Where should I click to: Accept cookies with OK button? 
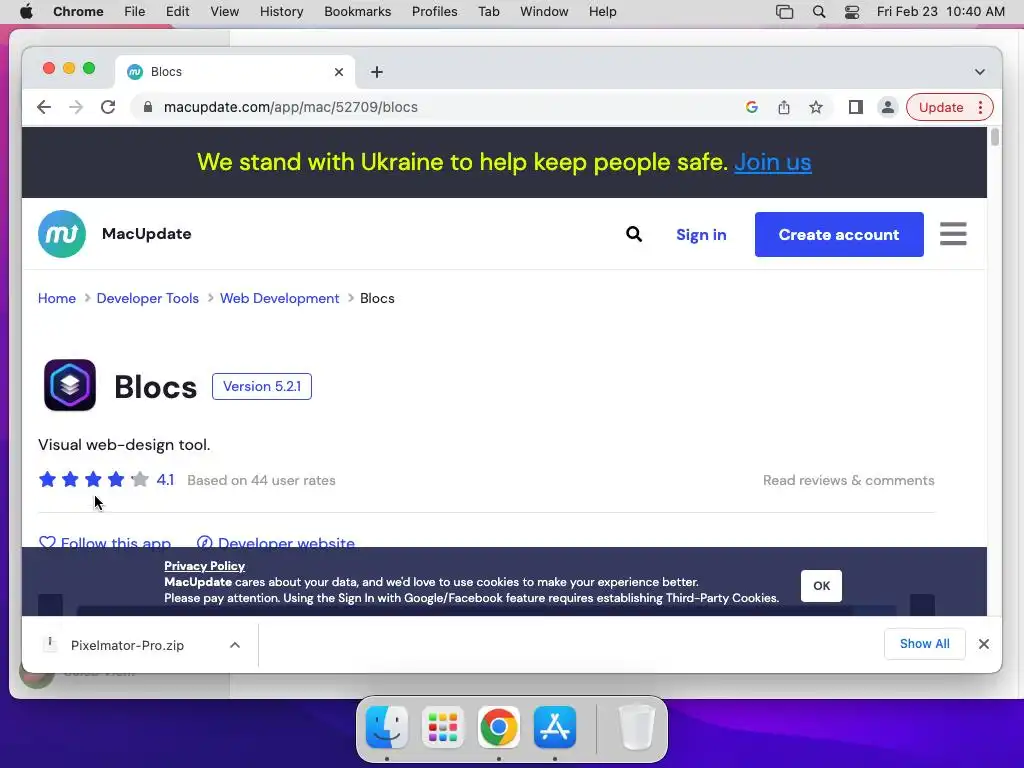(821, 586)
